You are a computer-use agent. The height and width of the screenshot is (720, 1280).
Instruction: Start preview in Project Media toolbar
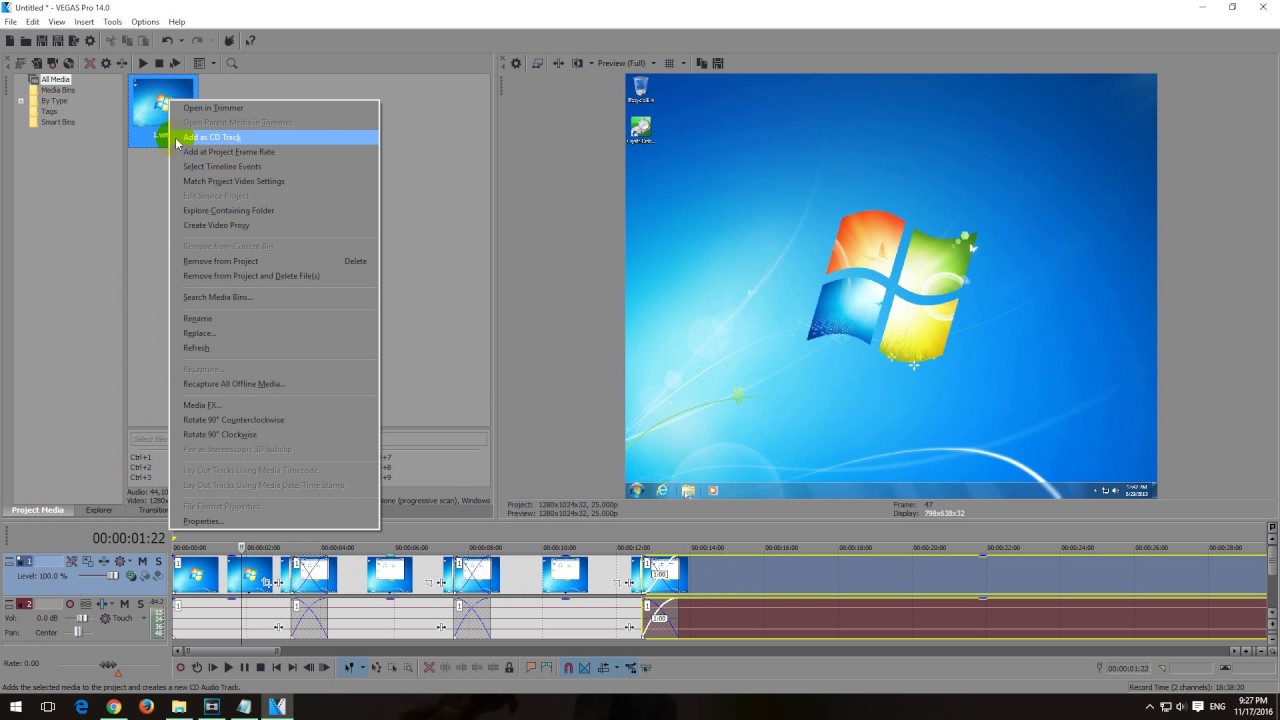143,63
